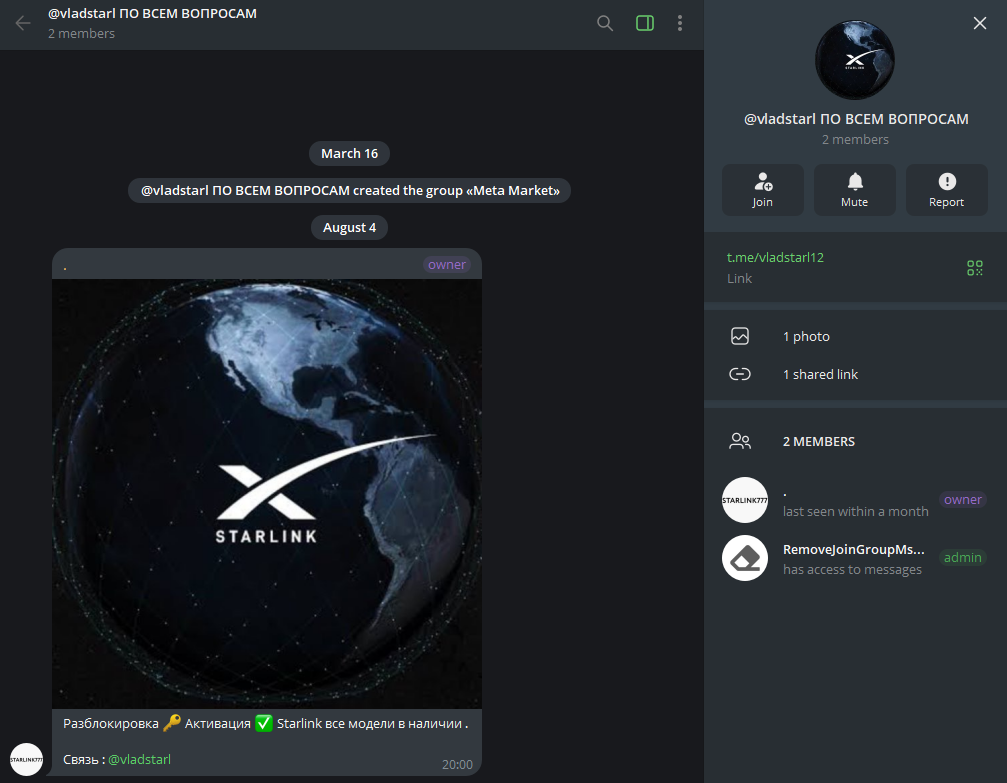Click the owner tag on the message
The image size is (1007, 783).
pyautogui.click(x=447, y=265)
